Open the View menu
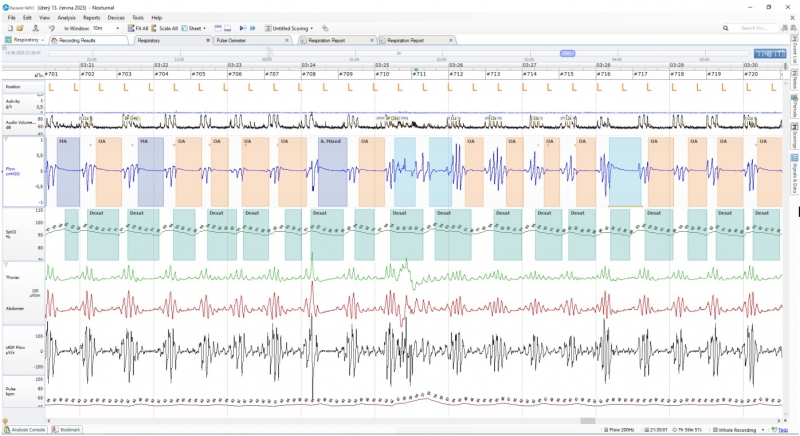The image size is (800, 436). [44, 18]
